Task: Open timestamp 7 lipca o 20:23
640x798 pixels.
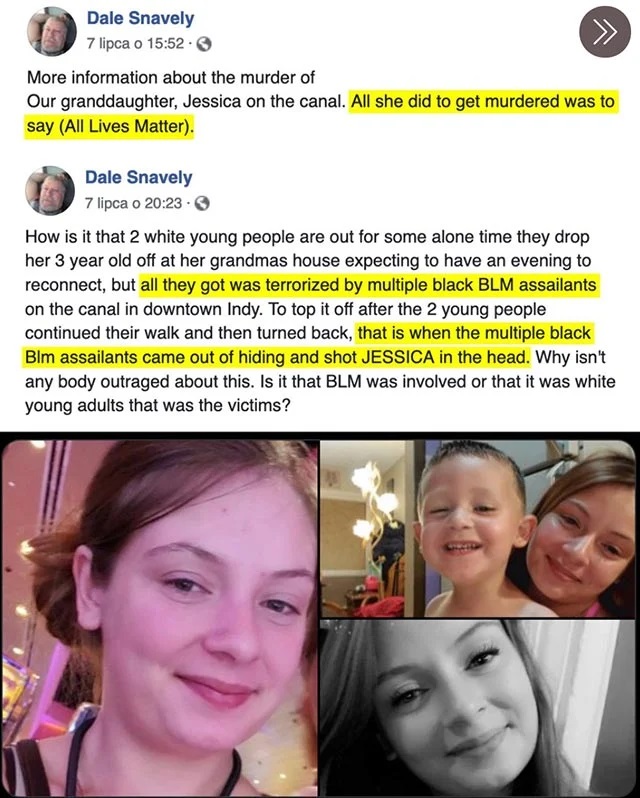Action: [133, 203]
